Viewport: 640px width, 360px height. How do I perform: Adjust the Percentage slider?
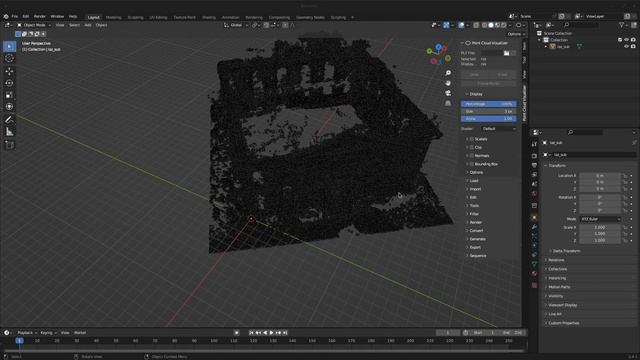pos(489,104)
